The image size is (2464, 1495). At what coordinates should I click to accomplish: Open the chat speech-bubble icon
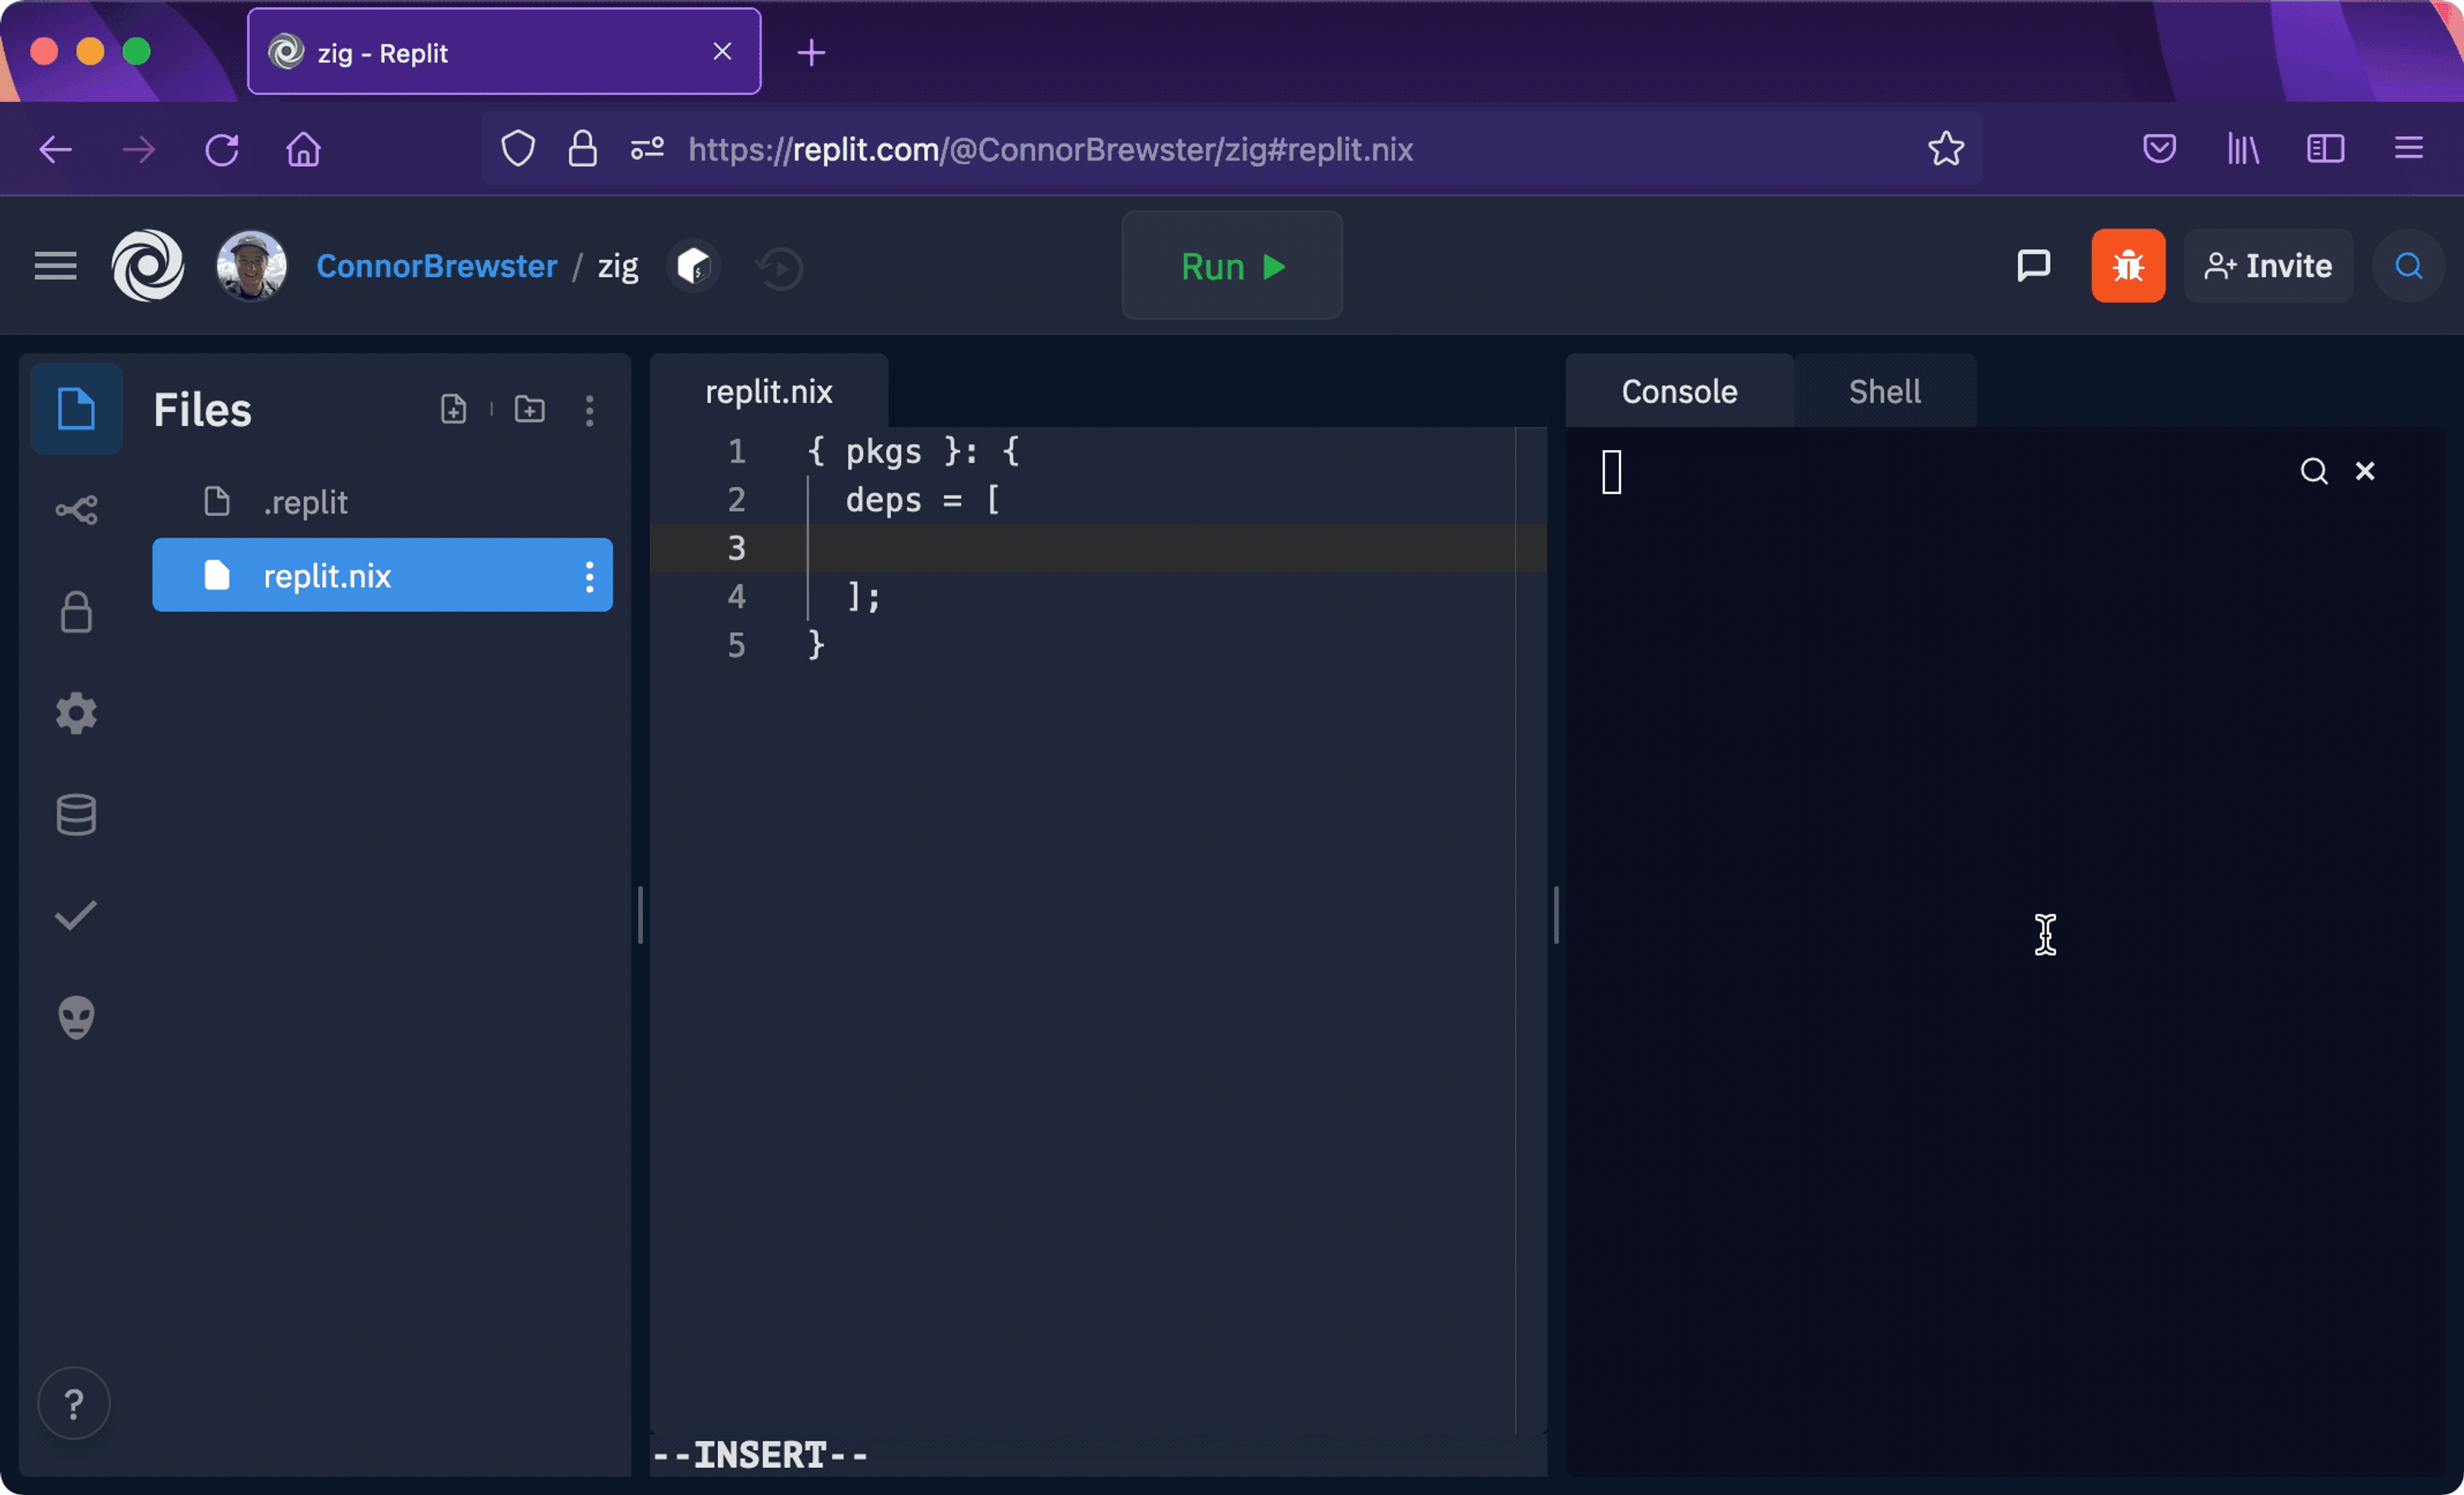[x=2033, y=266]
